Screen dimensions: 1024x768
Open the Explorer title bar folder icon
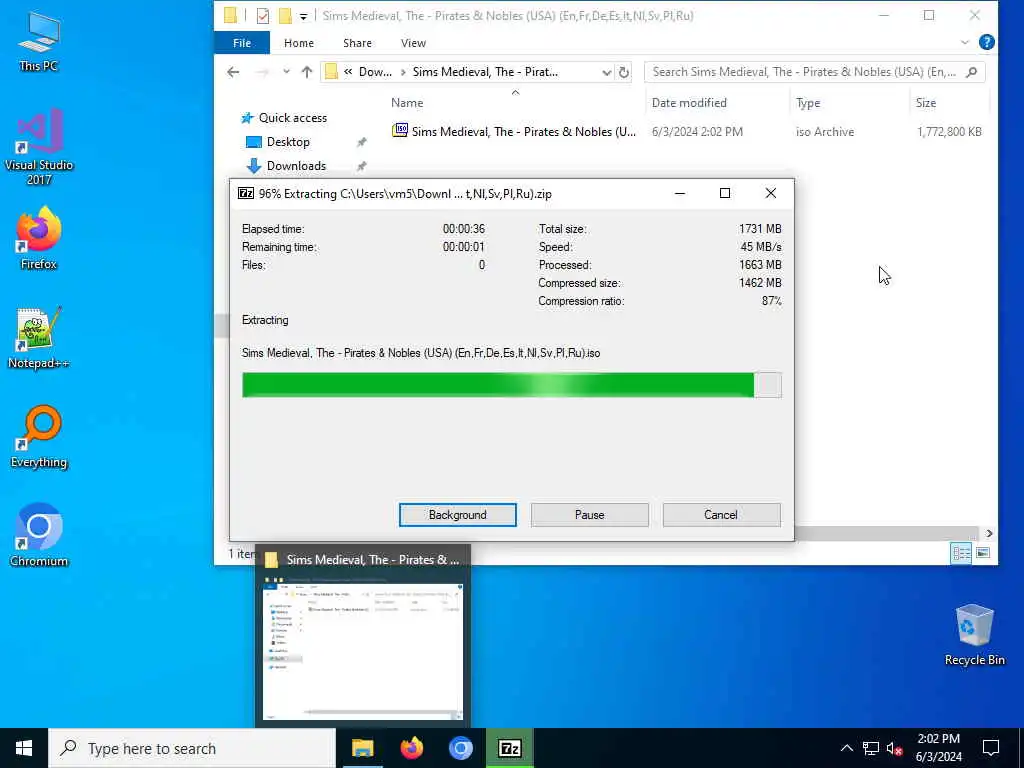(231, 16)
